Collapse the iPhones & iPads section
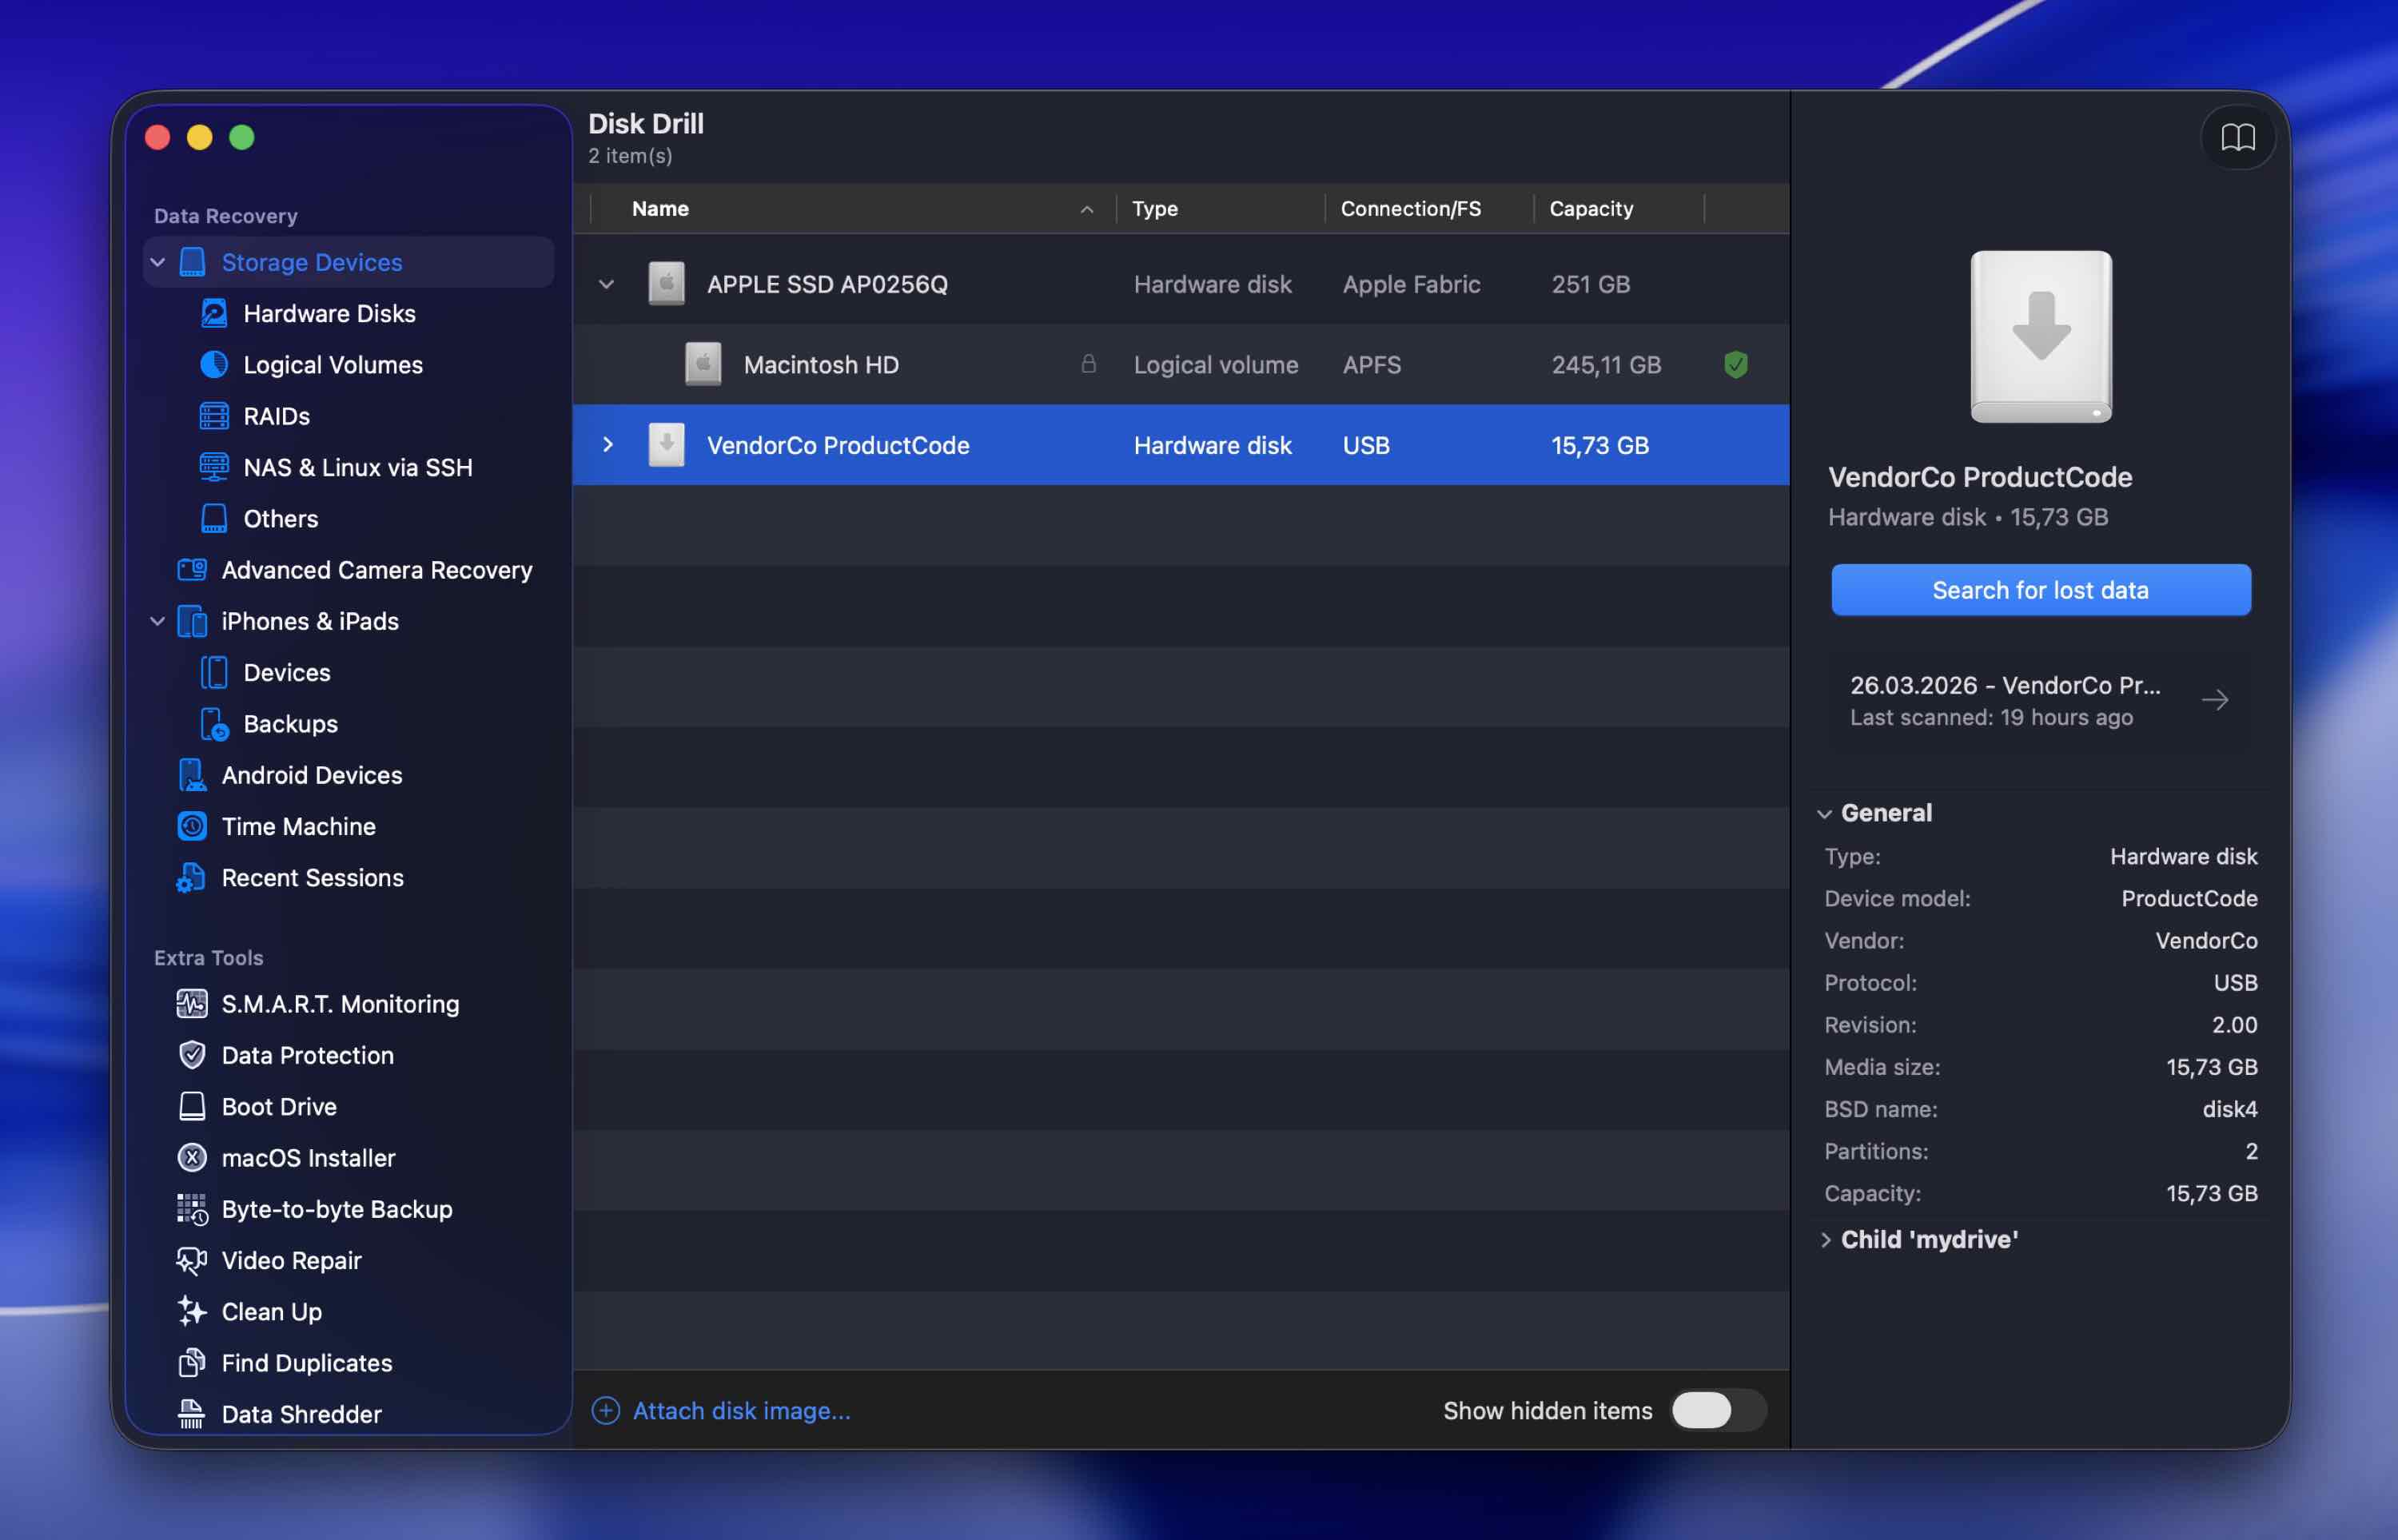Image resolution: width=2398 pixels, height=1540 pixels. [x=158, y=621]
